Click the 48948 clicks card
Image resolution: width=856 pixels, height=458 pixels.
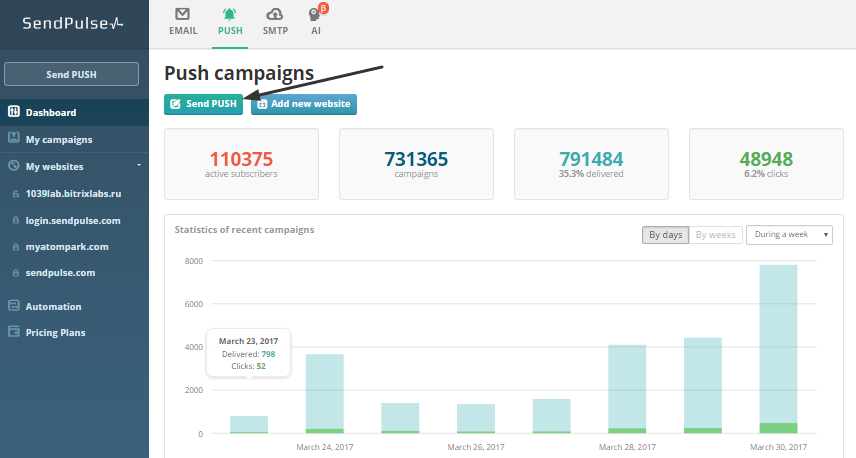(766, 164)
